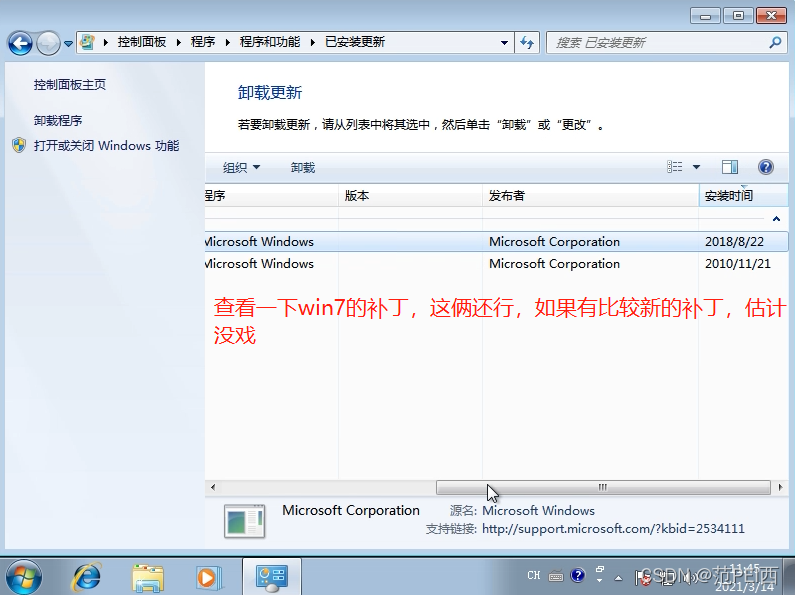Sort by the 发布者 column header
Viewport: 795px width, 595px height.
[591, 196]
